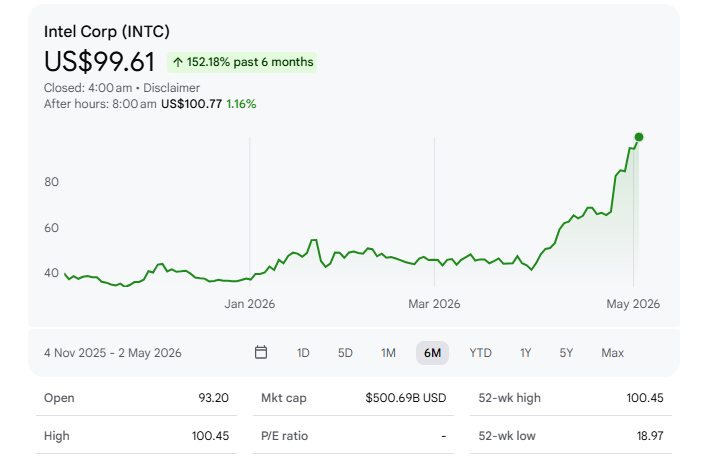Switch to the 5D time range
708x463 pixels.
tap(345, 353)
